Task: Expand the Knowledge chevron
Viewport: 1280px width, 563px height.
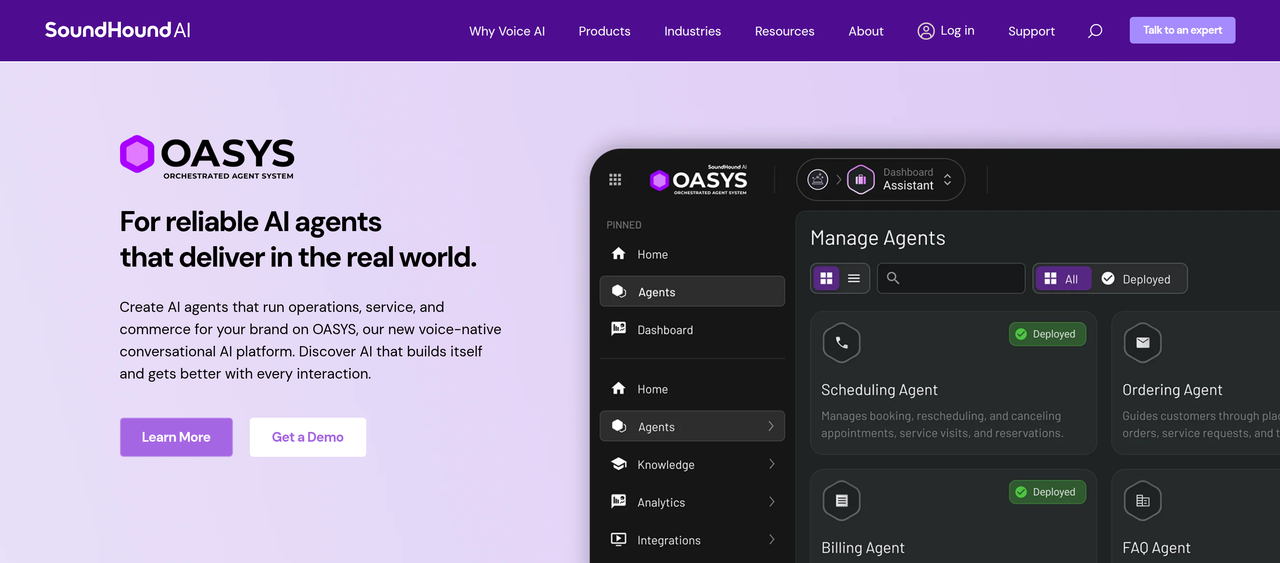Action: point(771,464)
